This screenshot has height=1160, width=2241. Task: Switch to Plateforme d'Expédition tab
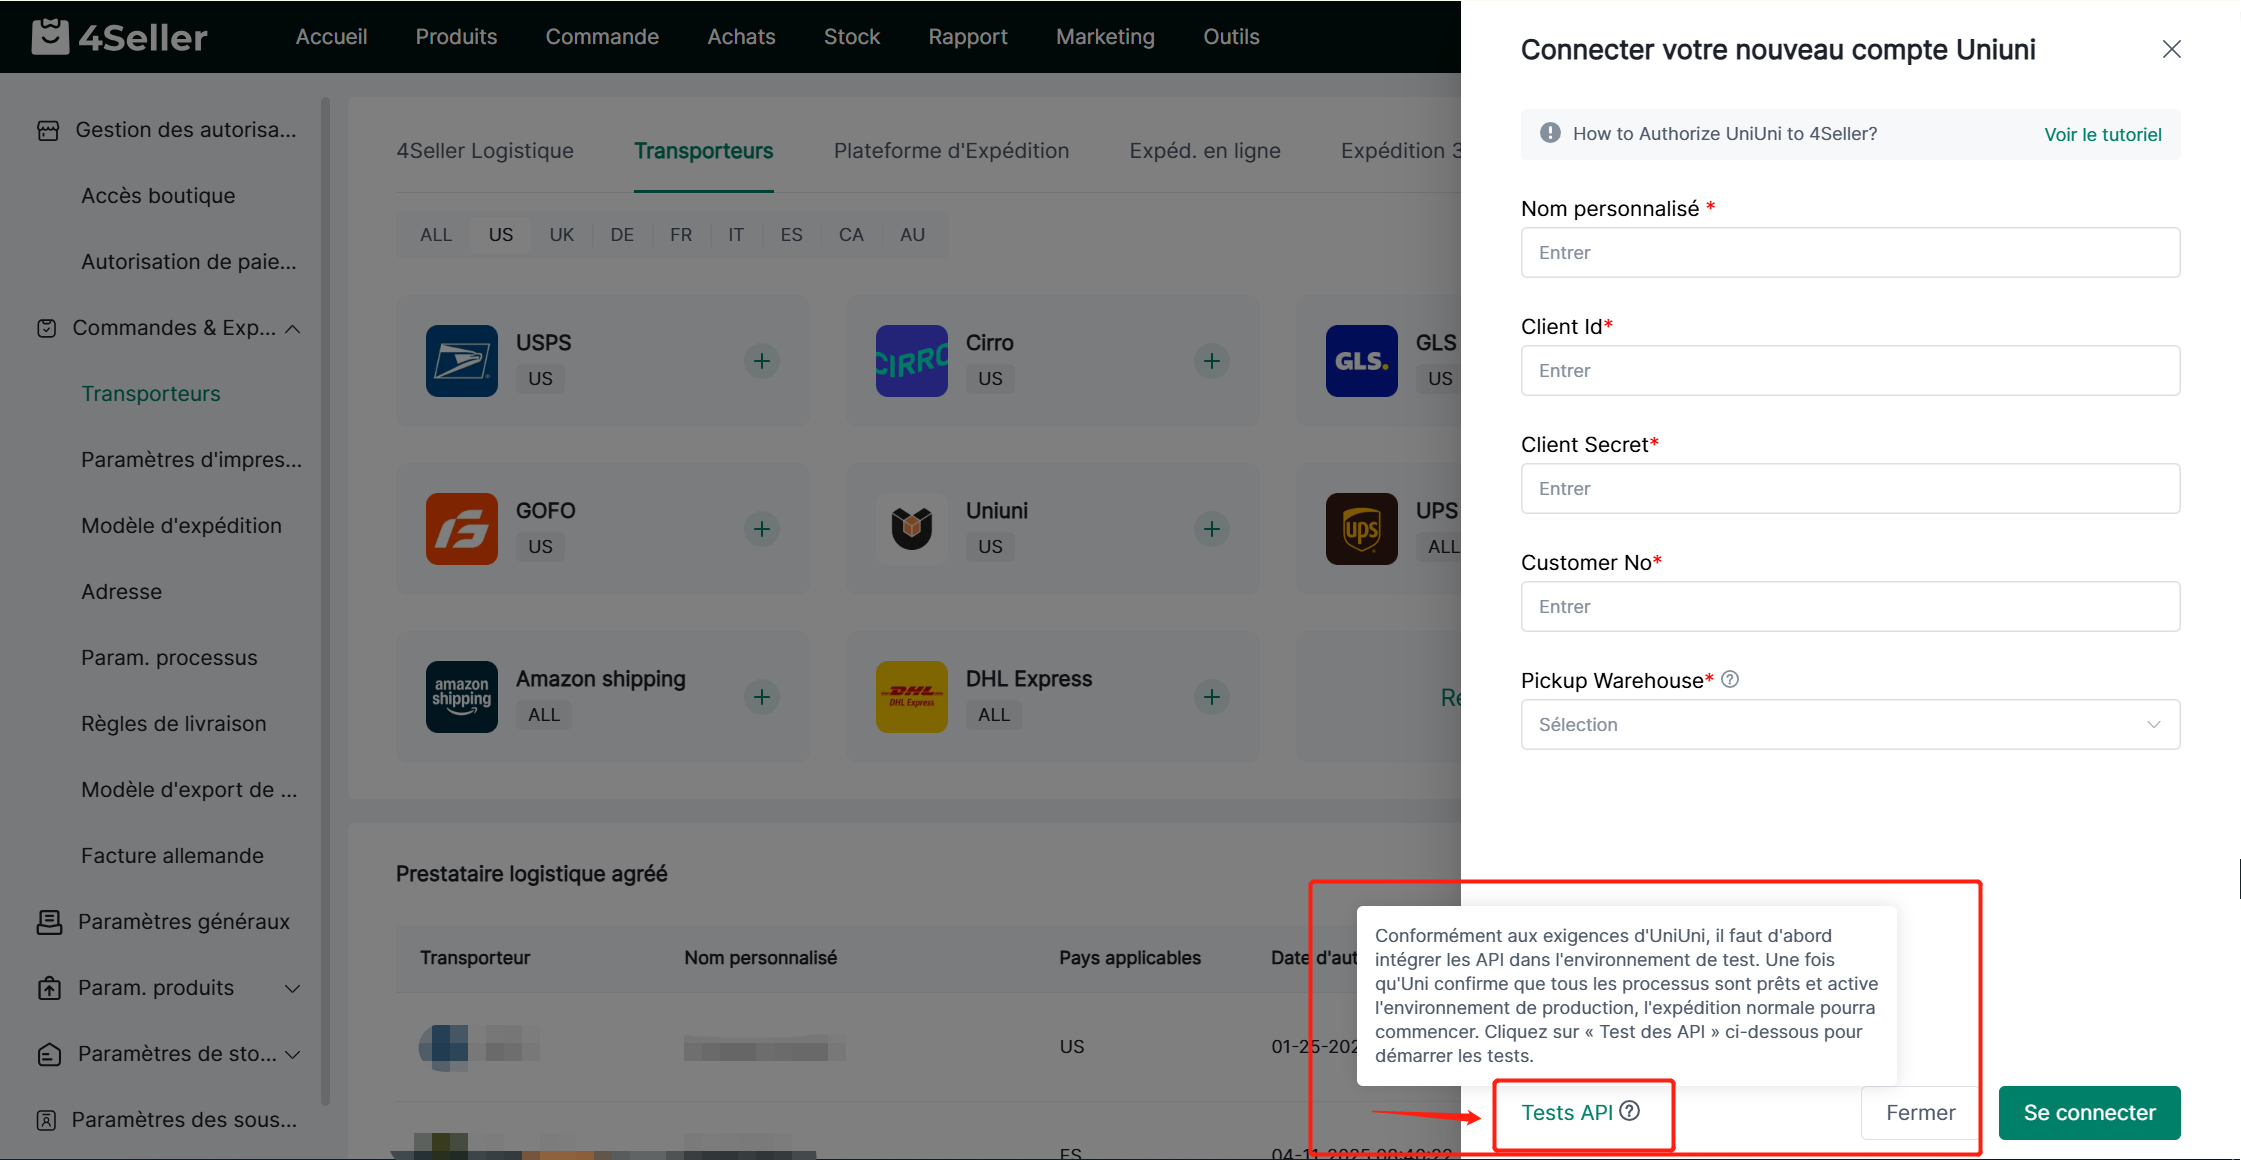point(950,151)
